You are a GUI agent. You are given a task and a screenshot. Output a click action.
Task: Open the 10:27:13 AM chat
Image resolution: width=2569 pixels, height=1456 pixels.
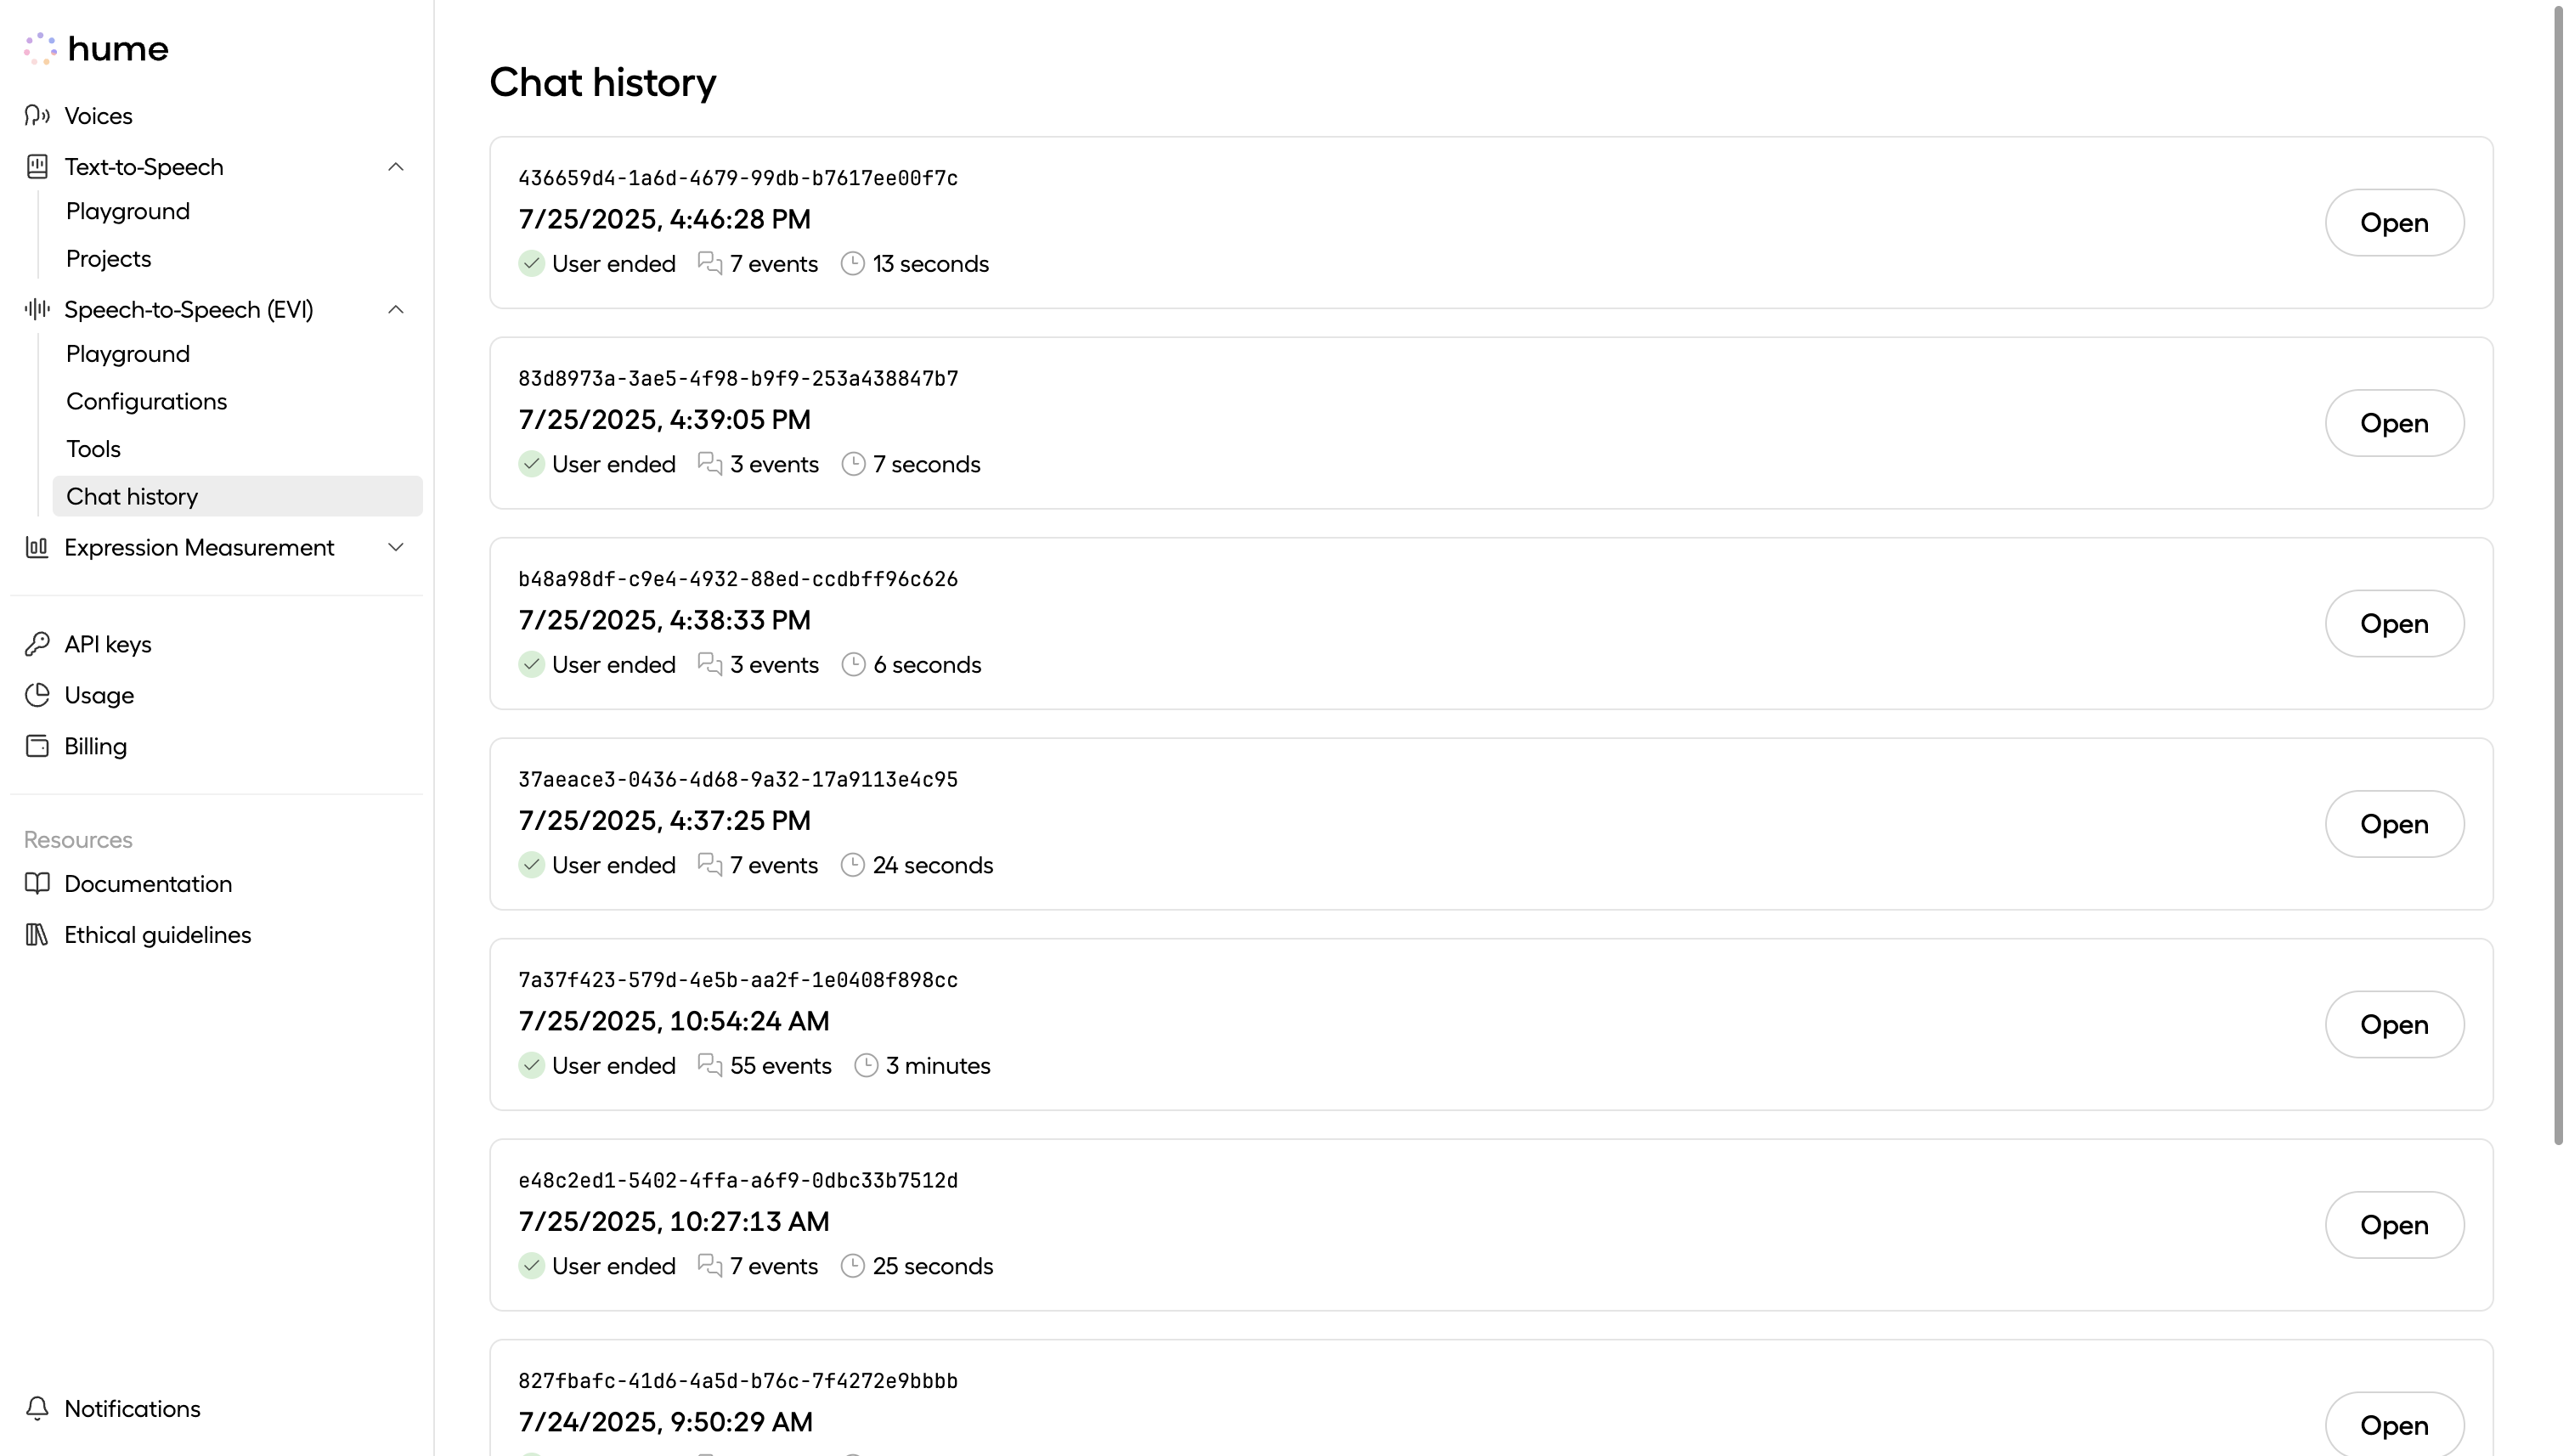pos(2393,1225)
